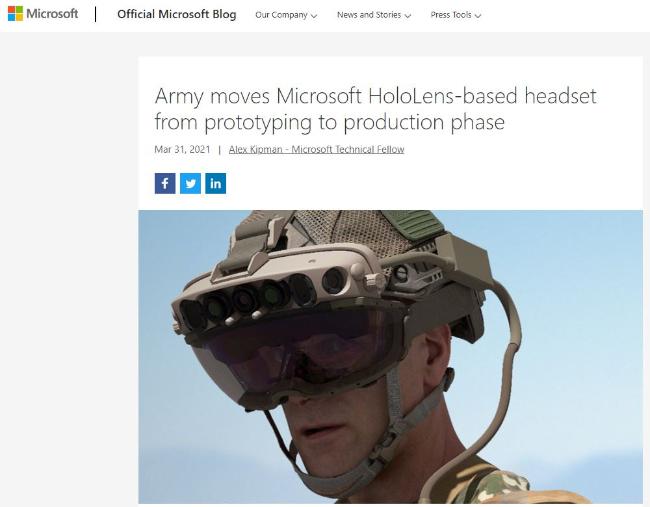This screenshot has width=650, height=507.
Task: Open the Press Tools menu
Action: [456, 15]
